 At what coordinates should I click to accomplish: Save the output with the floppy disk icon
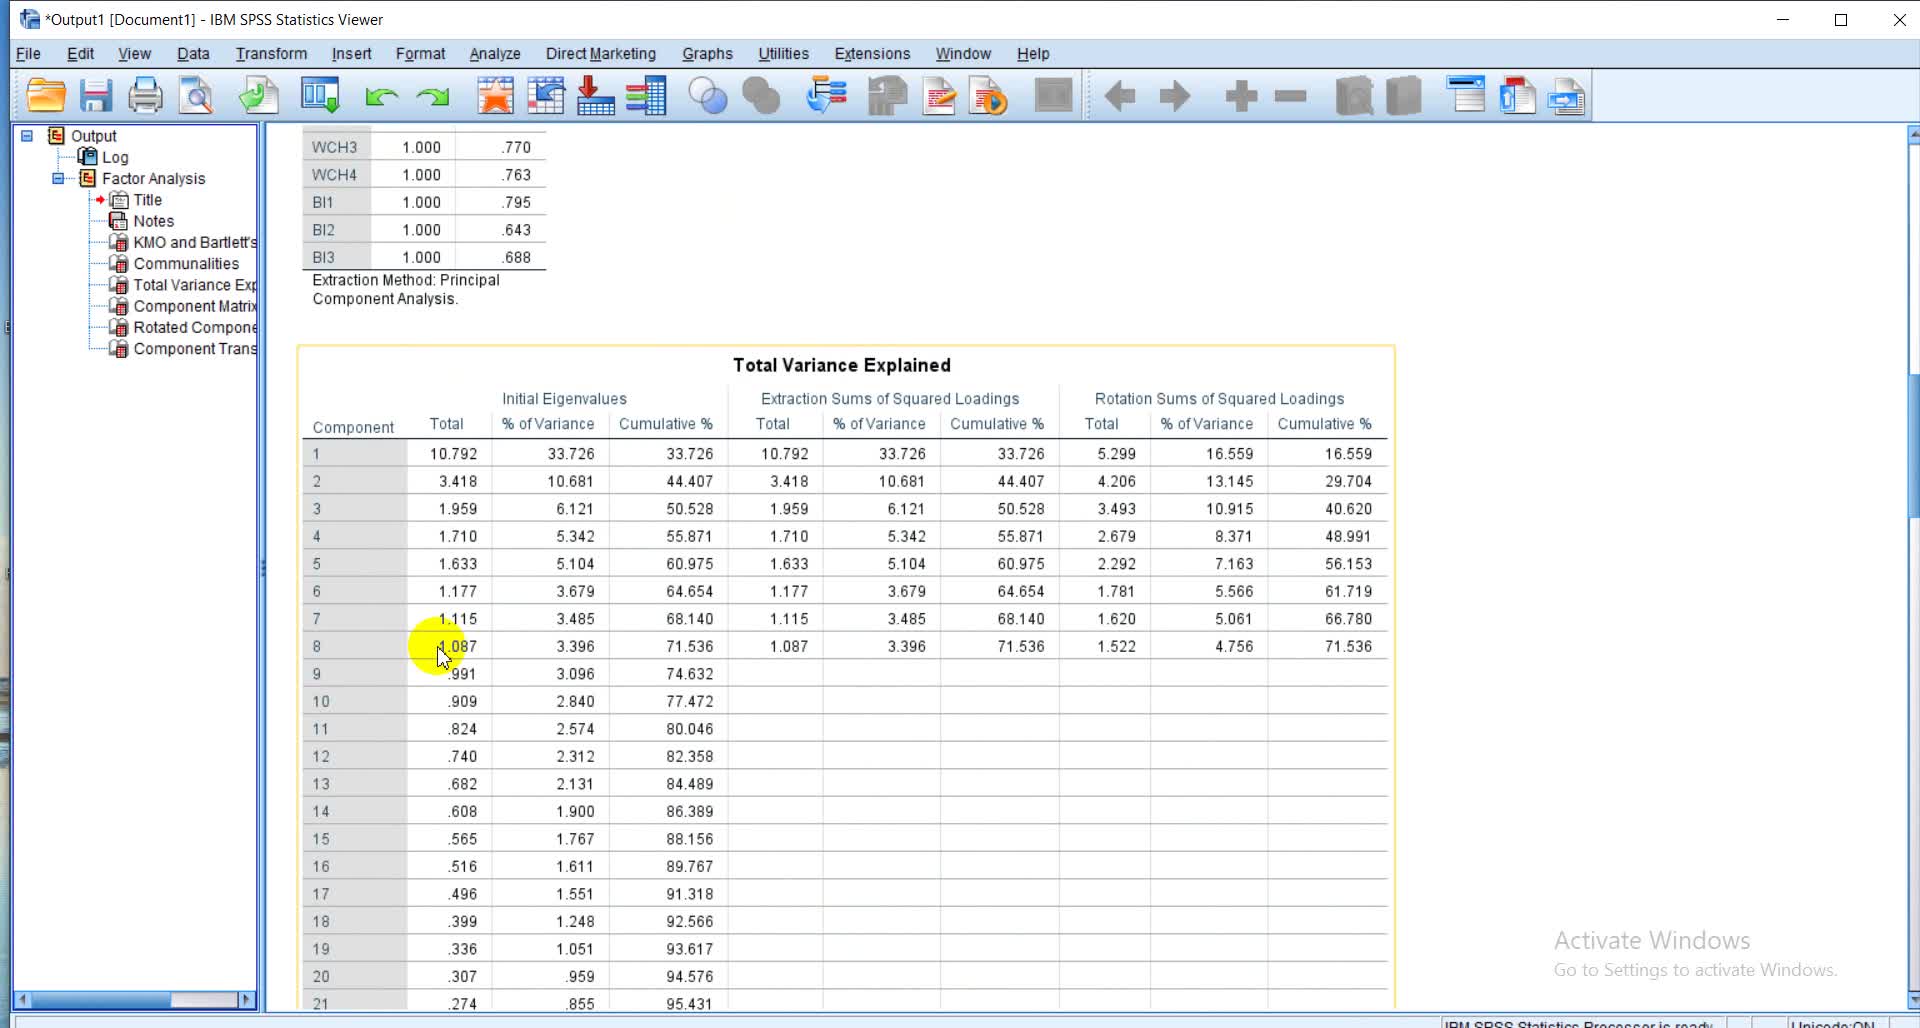96,96
